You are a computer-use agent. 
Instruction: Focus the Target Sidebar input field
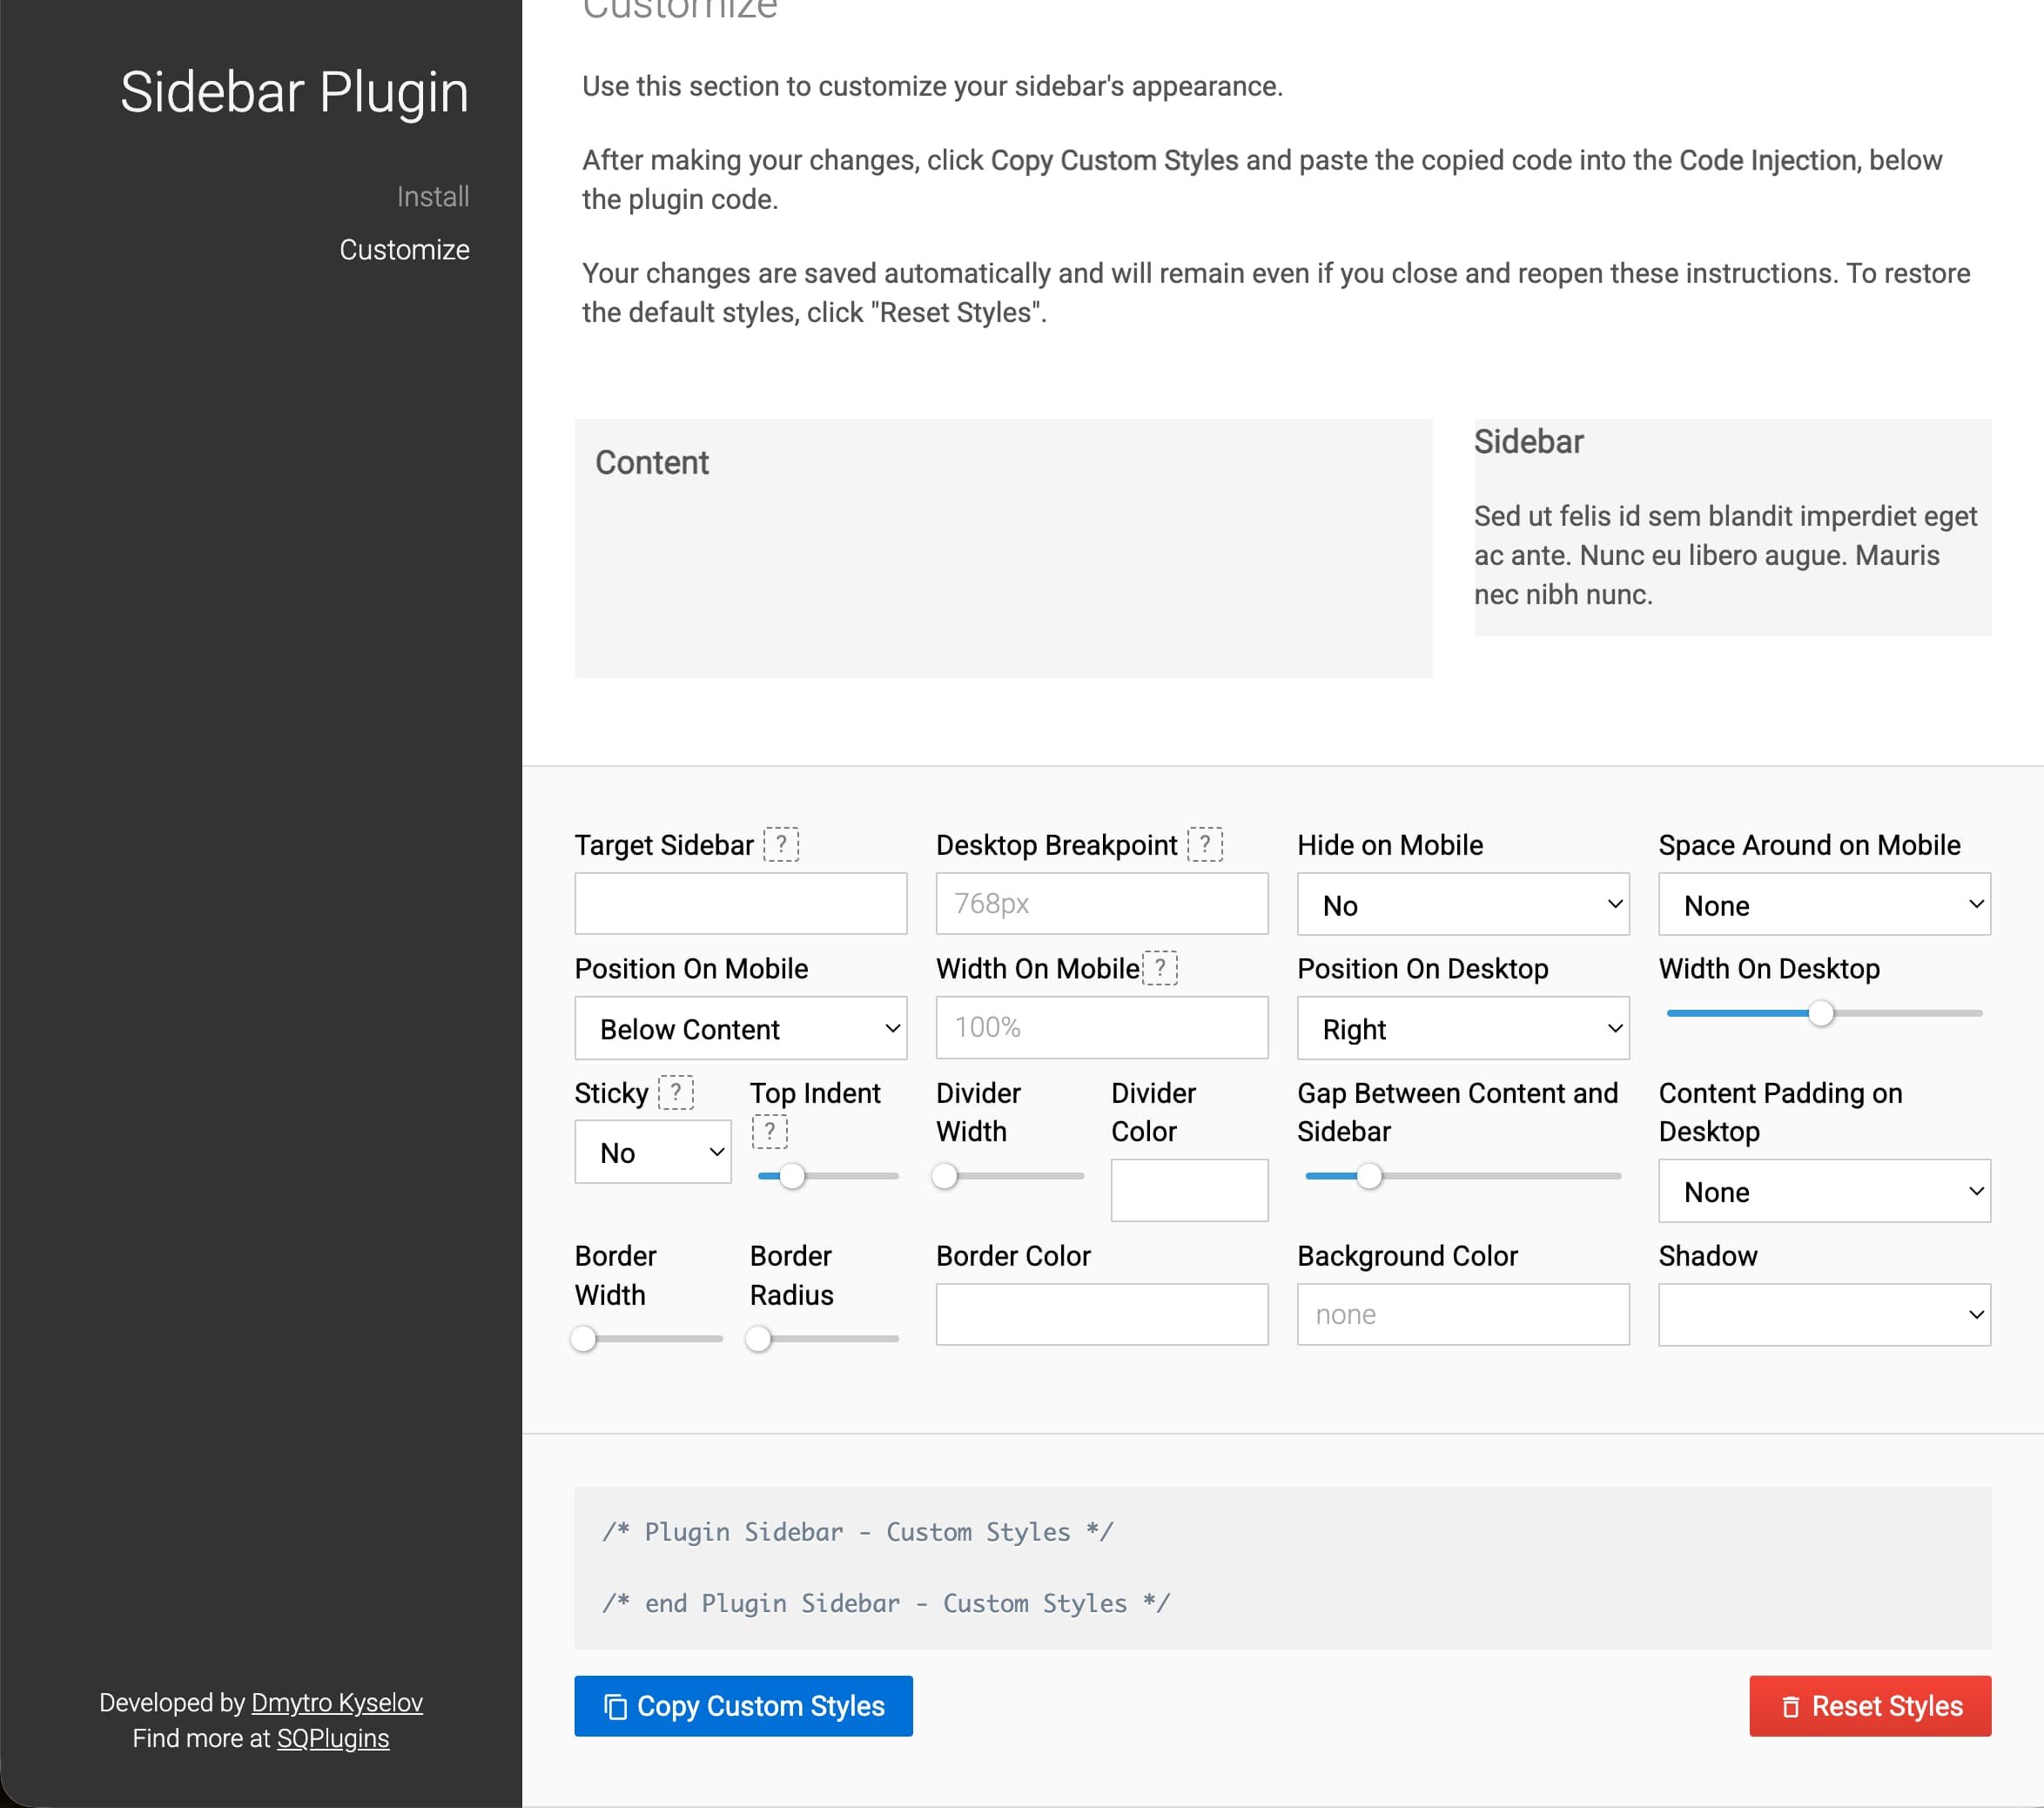pos(740,903)
